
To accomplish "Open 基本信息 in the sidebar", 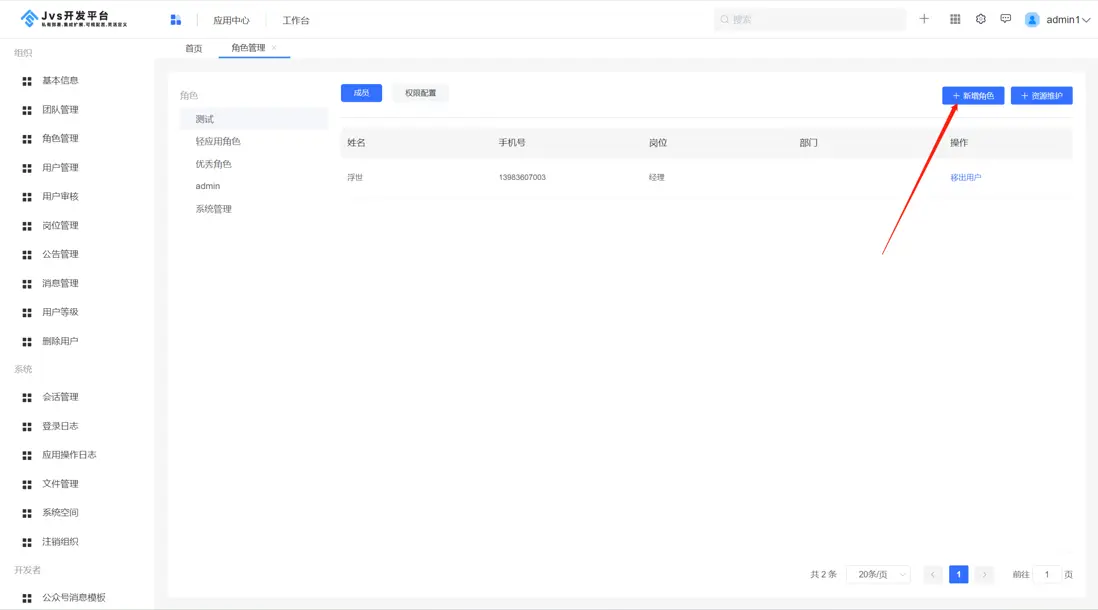I will tap(60, 81).
